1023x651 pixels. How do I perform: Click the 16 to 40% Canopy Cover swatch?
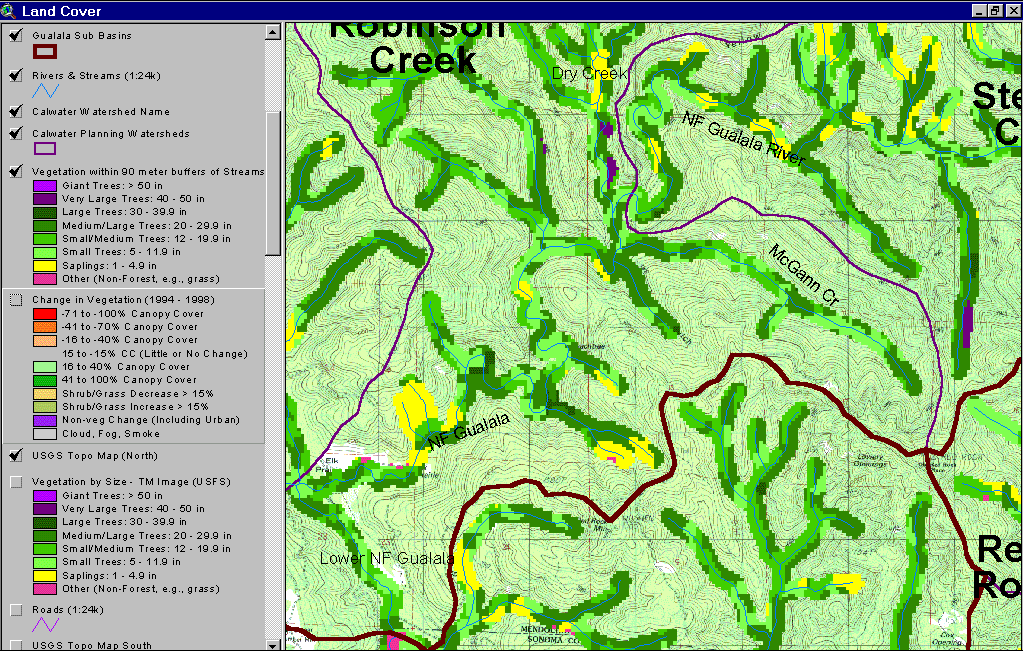pyautogui.click(x=45, y=367)
